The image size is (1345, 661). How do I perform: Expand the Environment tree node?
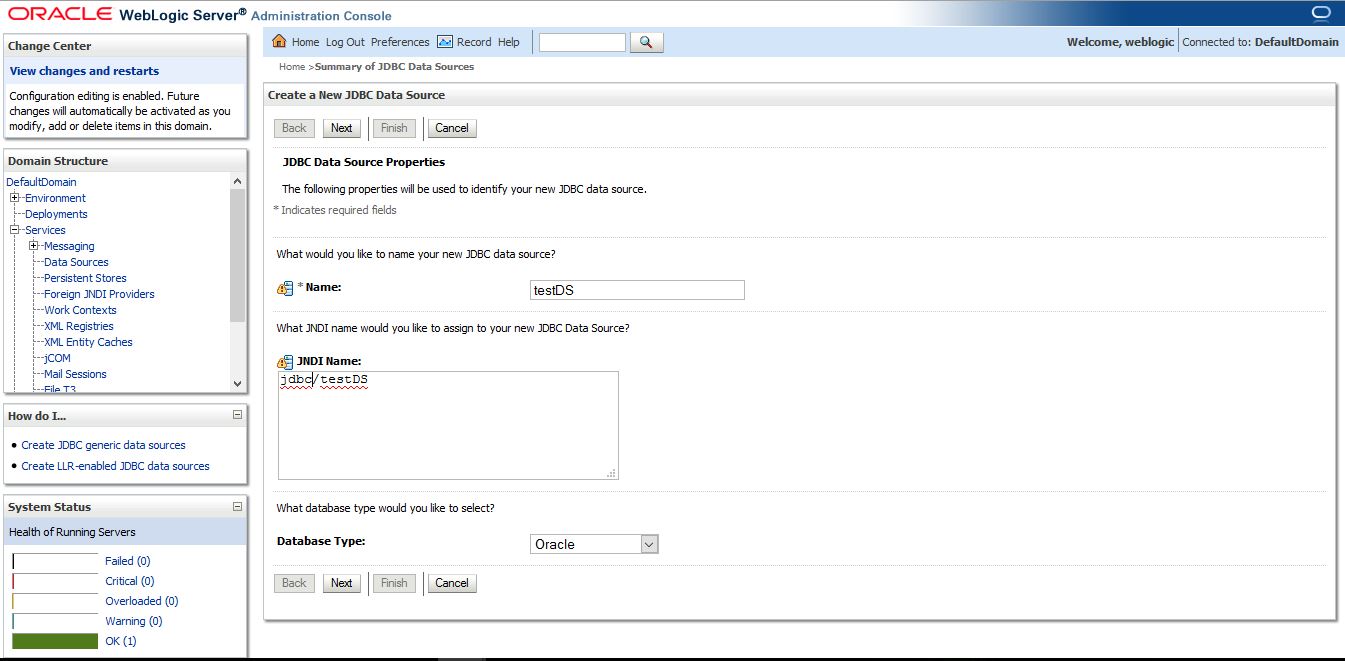coord(15,198)
